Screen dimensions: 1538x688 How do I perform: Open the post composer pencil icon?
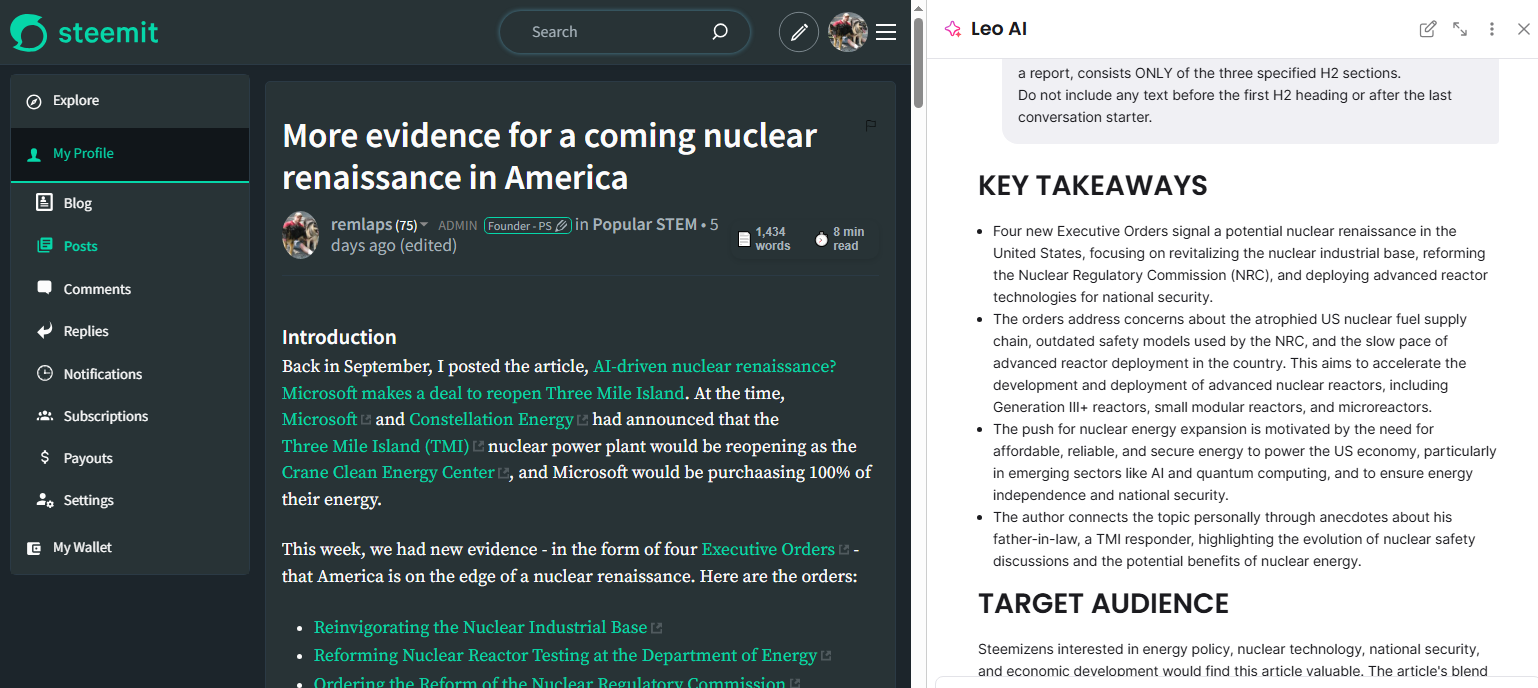point(799,32)
